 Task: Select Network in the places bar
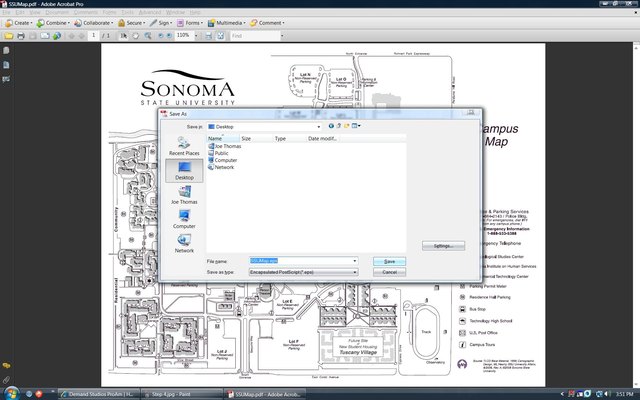point(184,244)
